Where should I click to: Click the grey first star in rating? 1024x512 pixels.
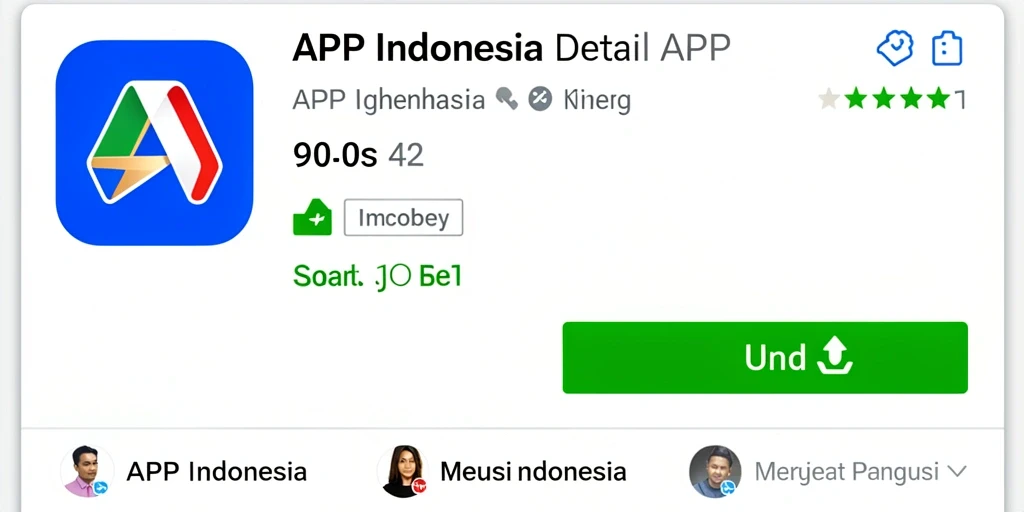pos(829,99)
